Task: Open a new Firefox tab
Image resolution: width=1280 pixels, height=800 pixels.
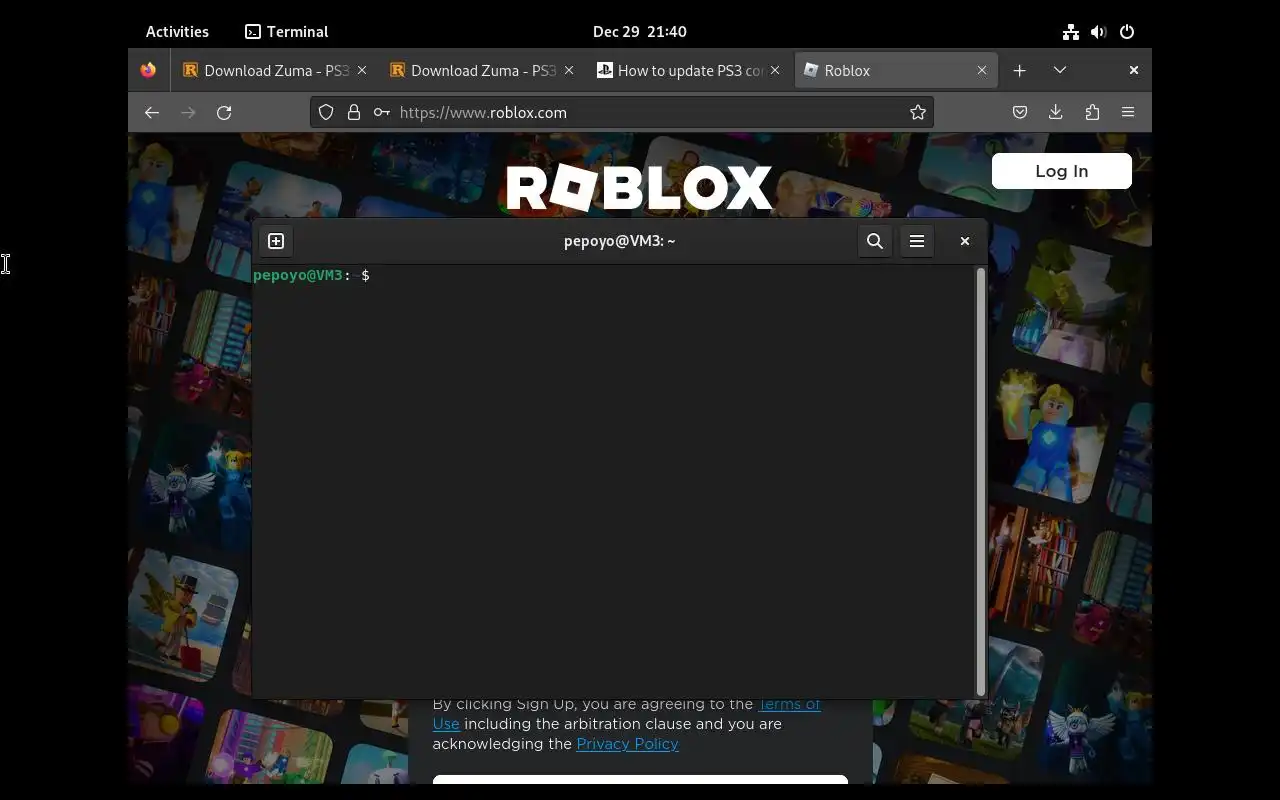Action: (x=1019, y=70)
